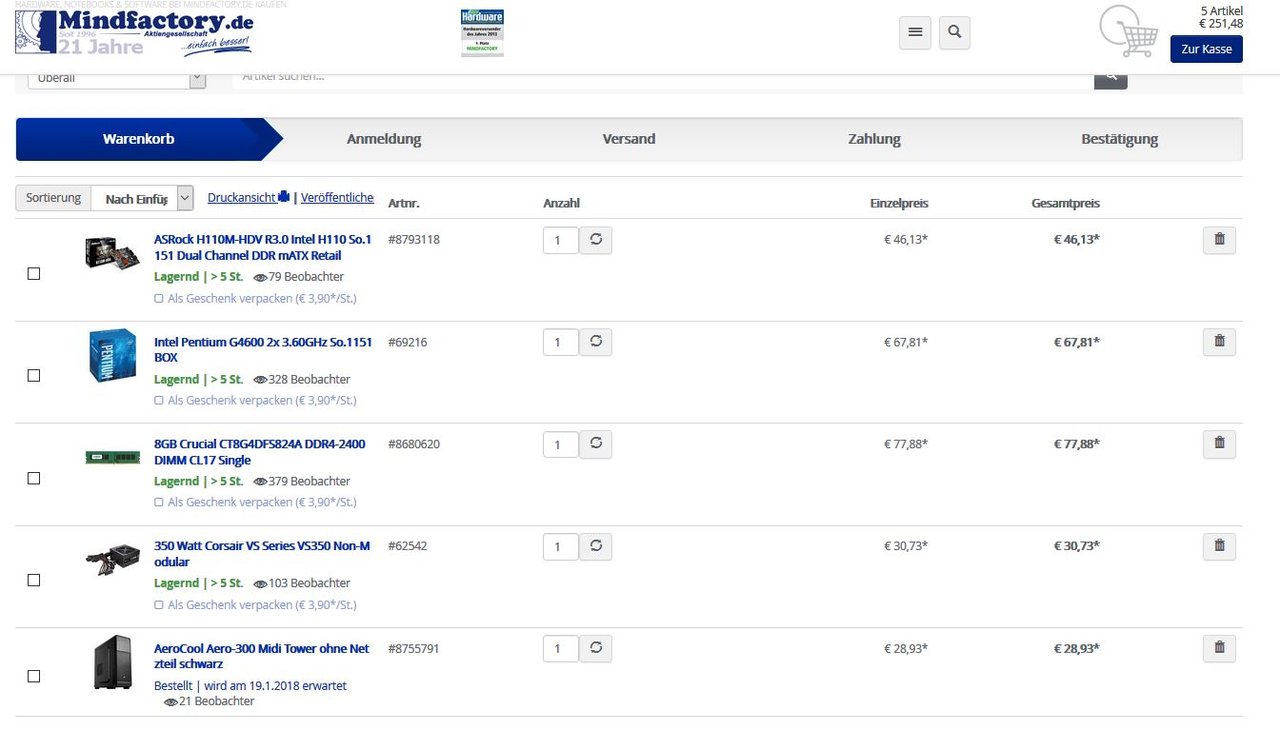1280x730 pixels.
Task: Click the Gesamtpreis column header
Action: [1066, 203]
